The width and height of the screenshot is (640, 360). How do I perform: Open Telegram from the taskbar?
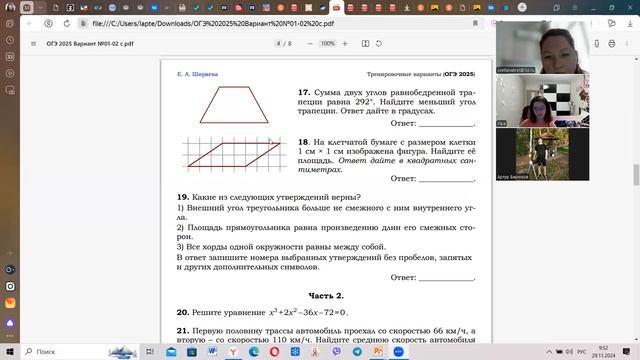pyautogui.click(x=357, y=351)
